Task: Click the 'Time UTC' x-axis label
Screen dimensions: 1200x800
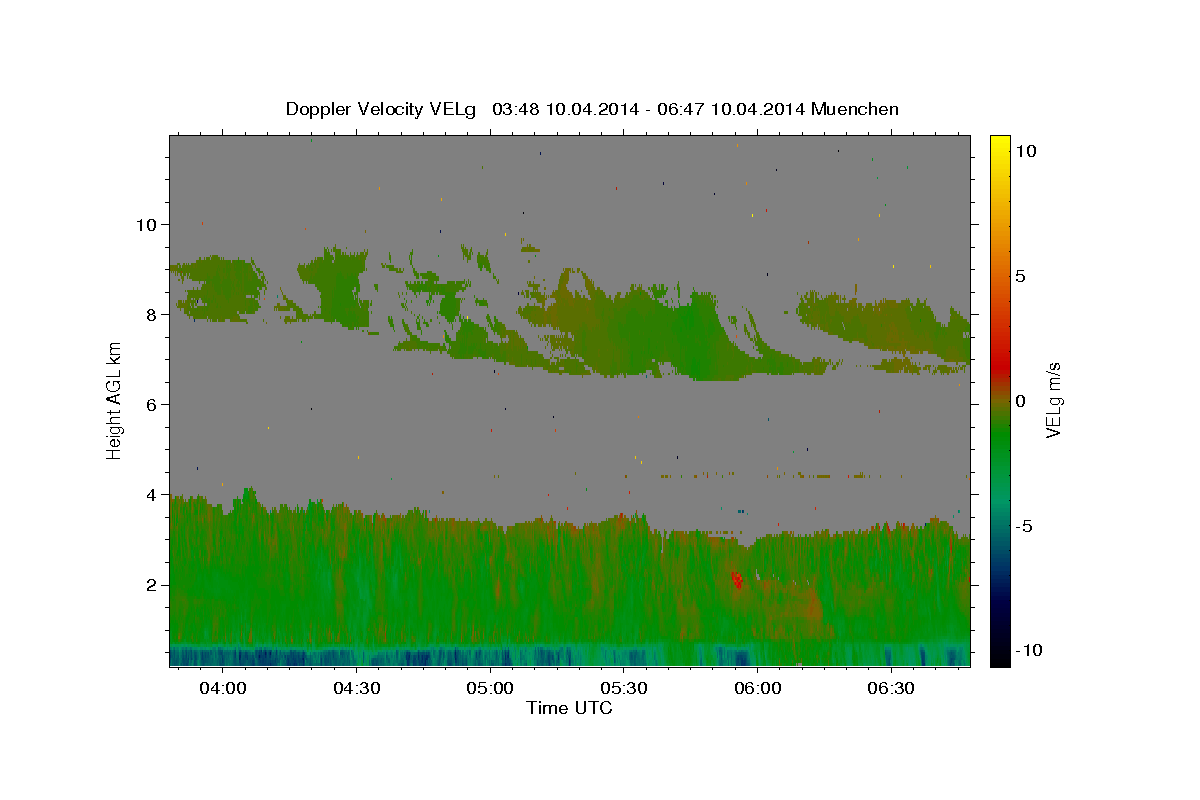Action: 569,708
